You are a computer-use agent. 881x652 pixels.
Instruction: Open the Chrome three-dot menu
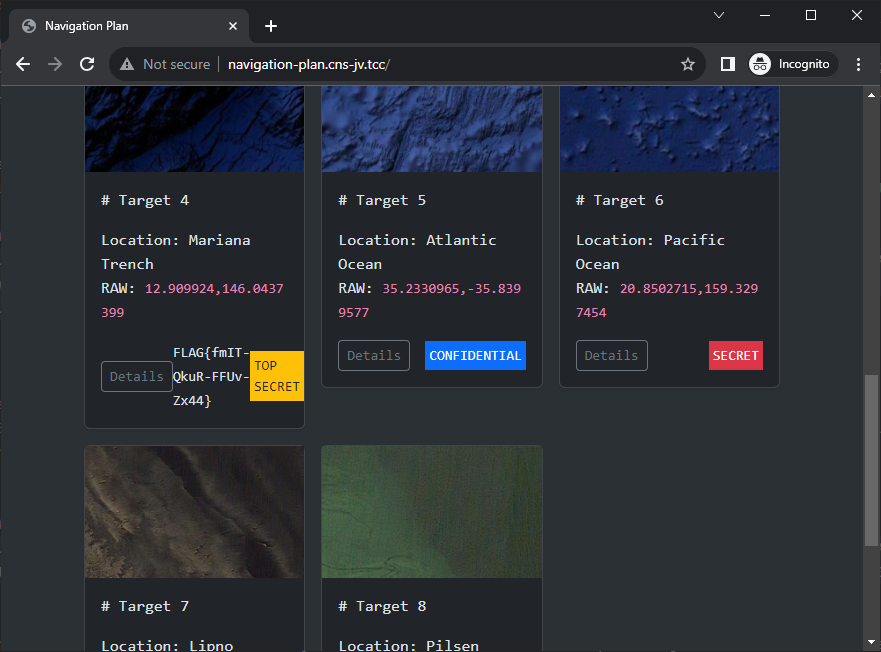tap(858, 64)
